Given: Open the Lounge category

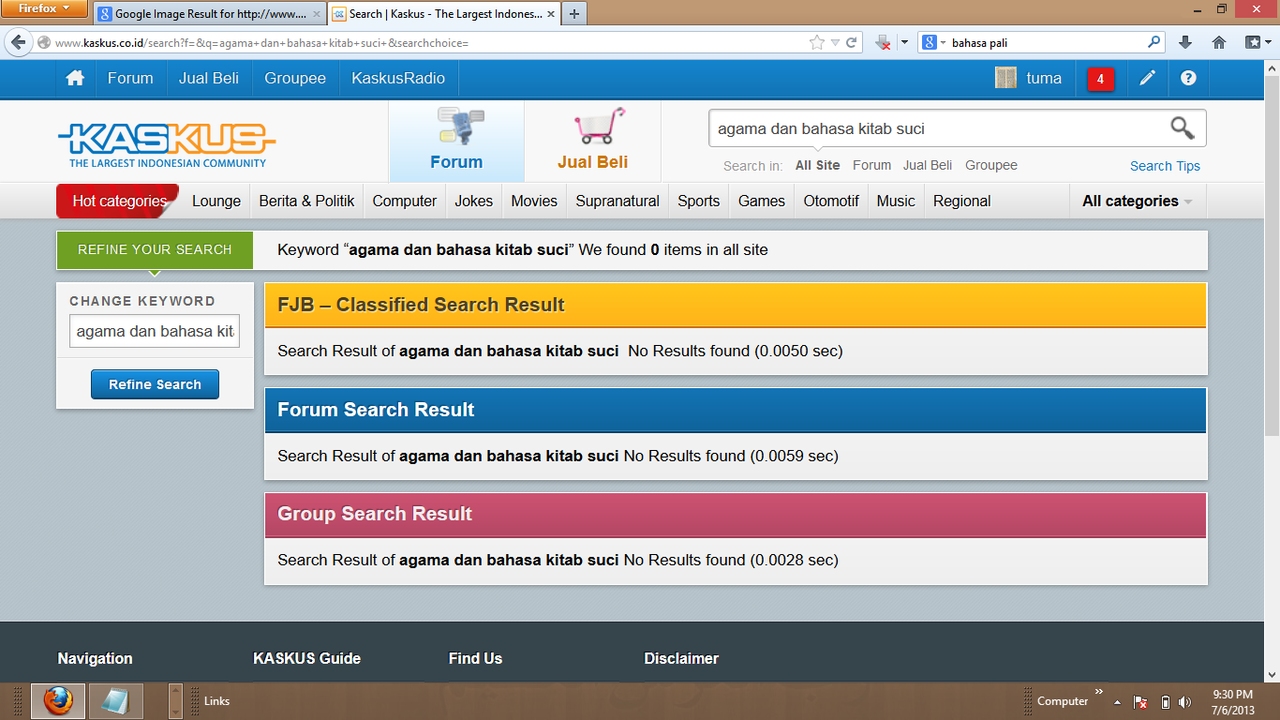Looking at the screenshot, I should (x=216, y=201).
